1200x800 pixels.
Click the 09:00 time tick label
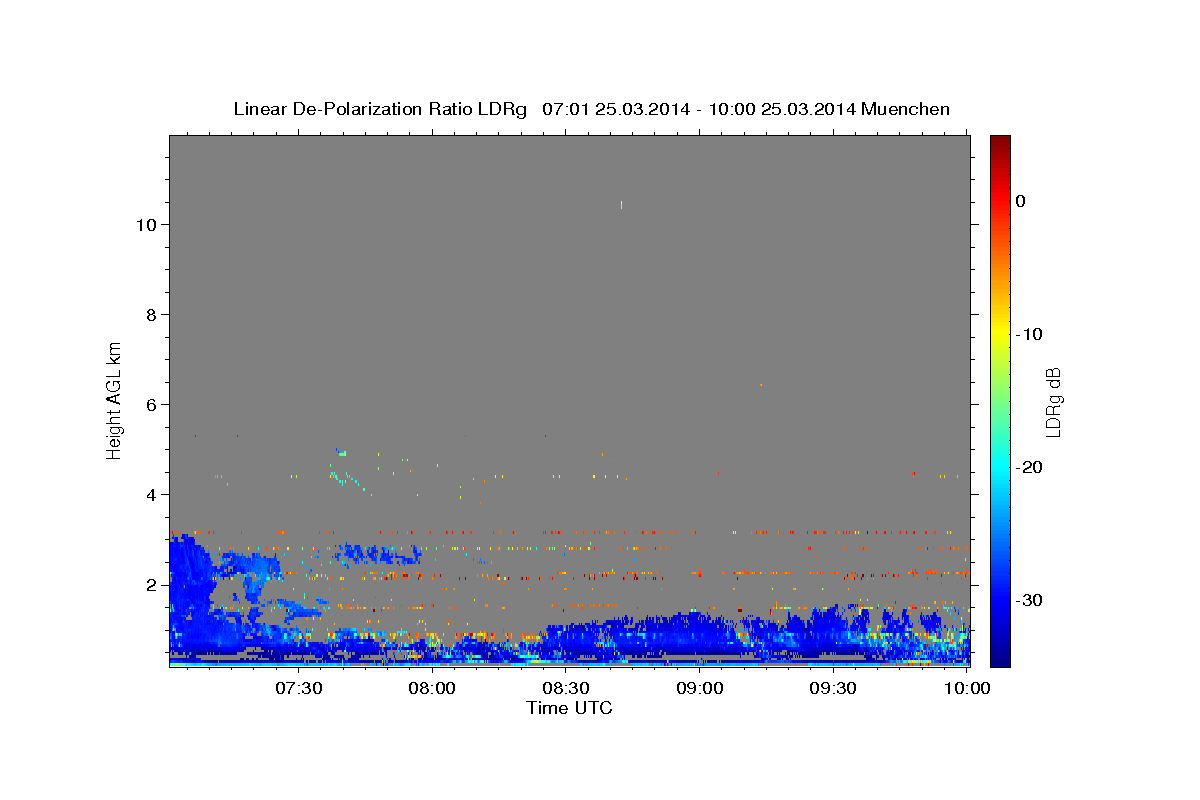700,688
